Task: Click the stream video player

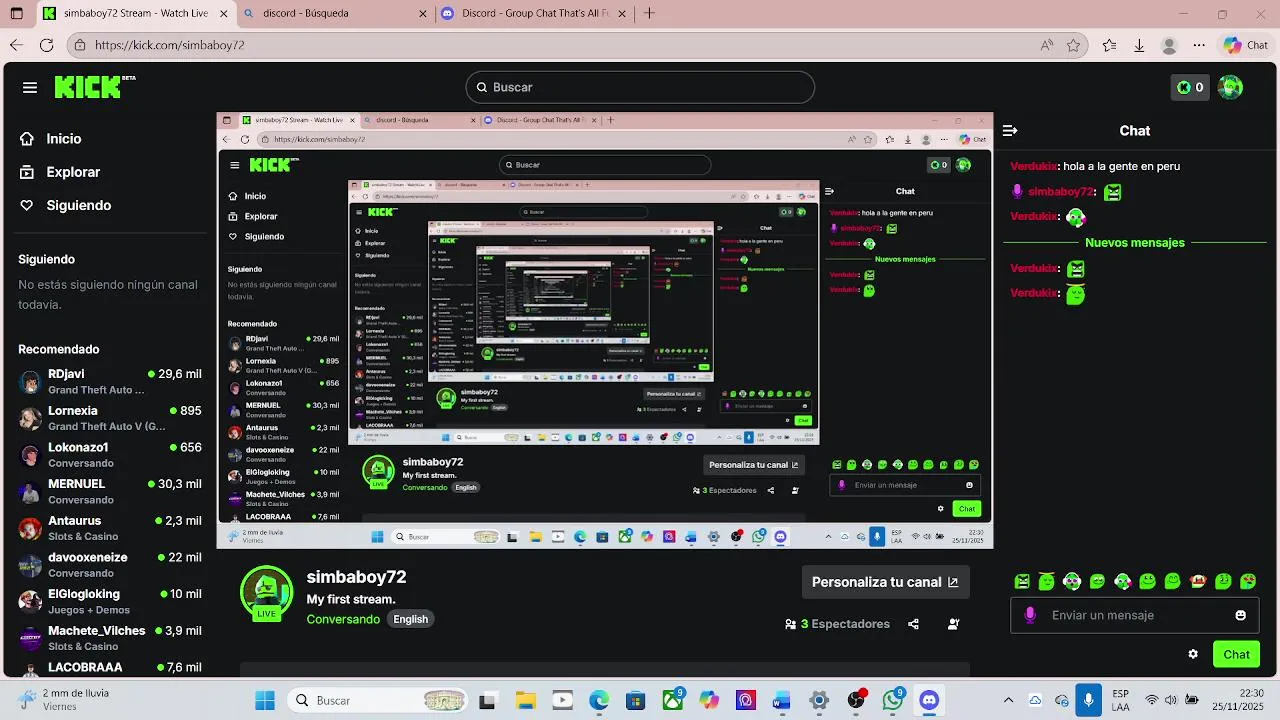Action: pos(605,331)
